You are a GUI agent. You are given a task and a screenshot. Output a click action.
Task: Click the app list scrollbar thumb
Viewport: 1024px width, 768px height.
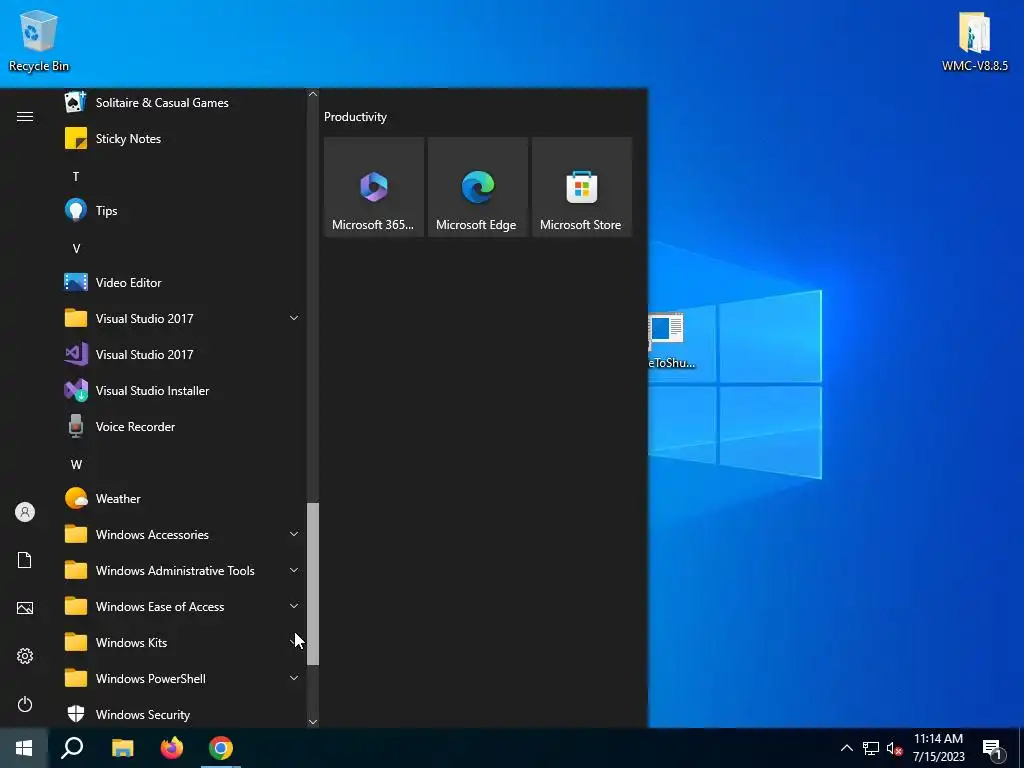click(x=313, y=584)
